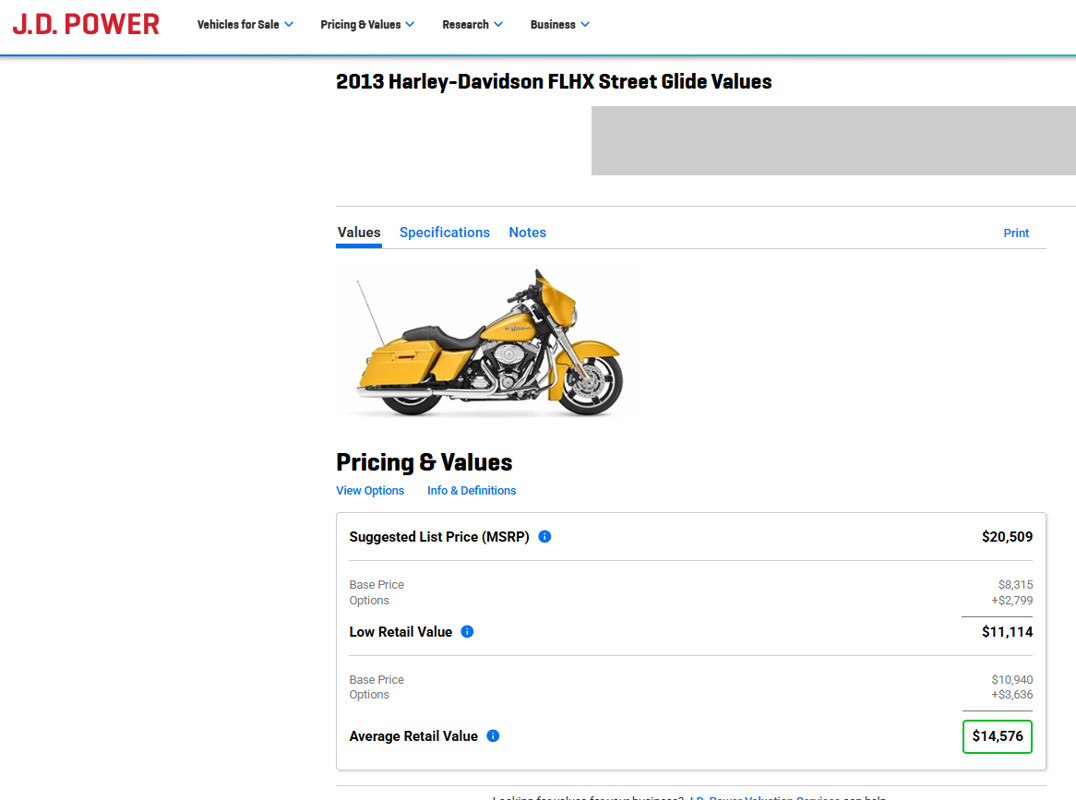Click the $11,114 low retail amount
The image size is (1076, 800).
point(1007,632)
